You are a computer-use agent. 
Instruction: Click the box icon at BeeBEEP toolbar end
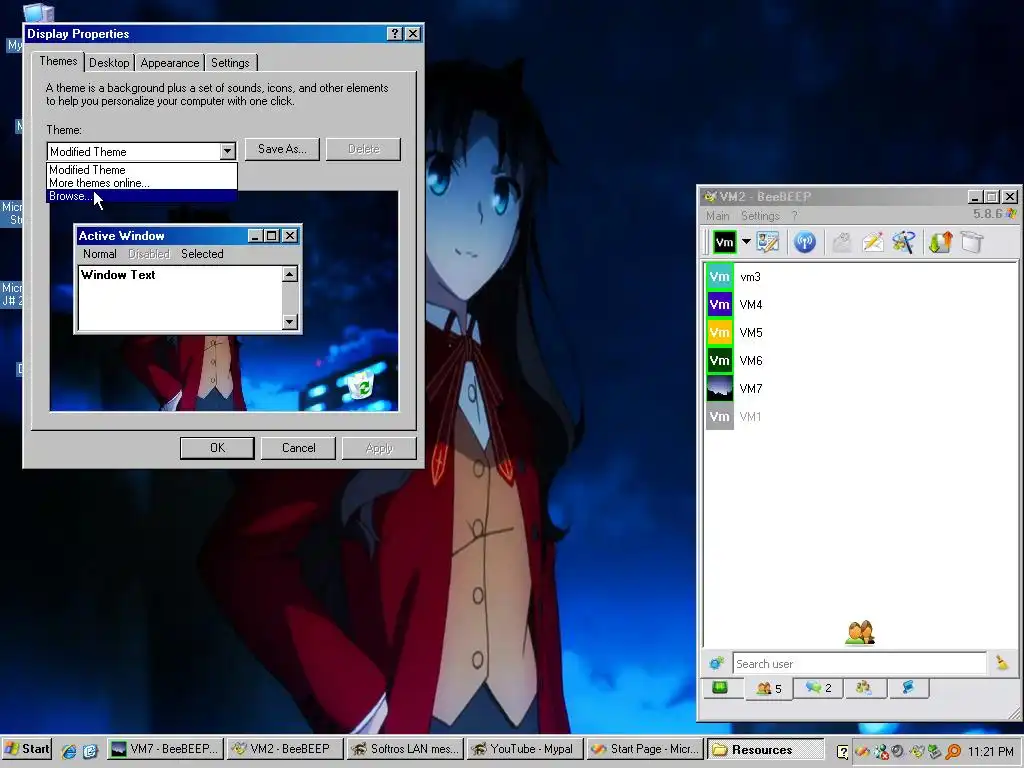point(972,242)
